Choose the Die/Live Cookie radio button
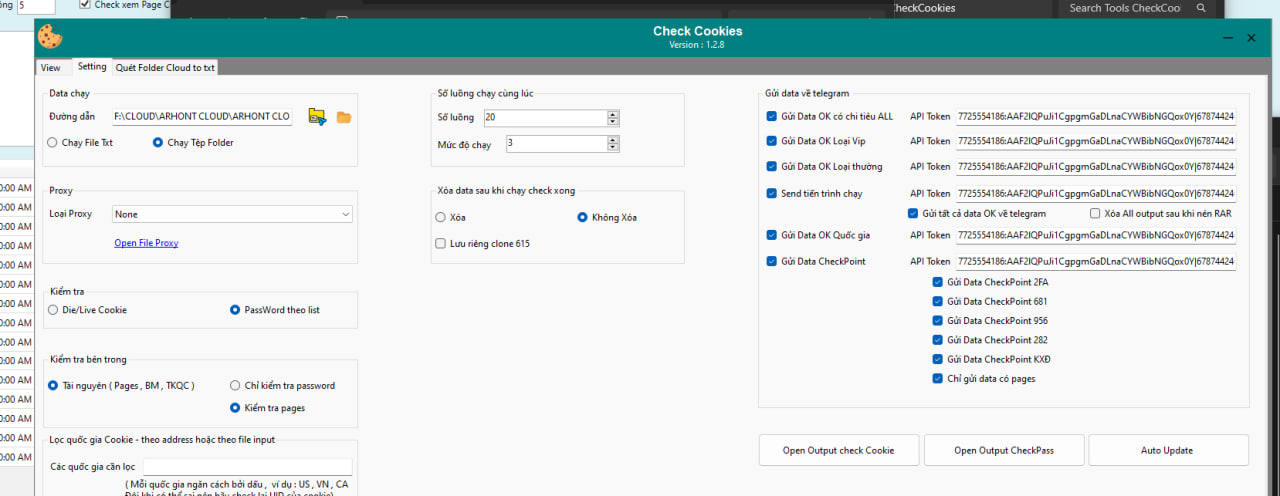 coord(52,310)
